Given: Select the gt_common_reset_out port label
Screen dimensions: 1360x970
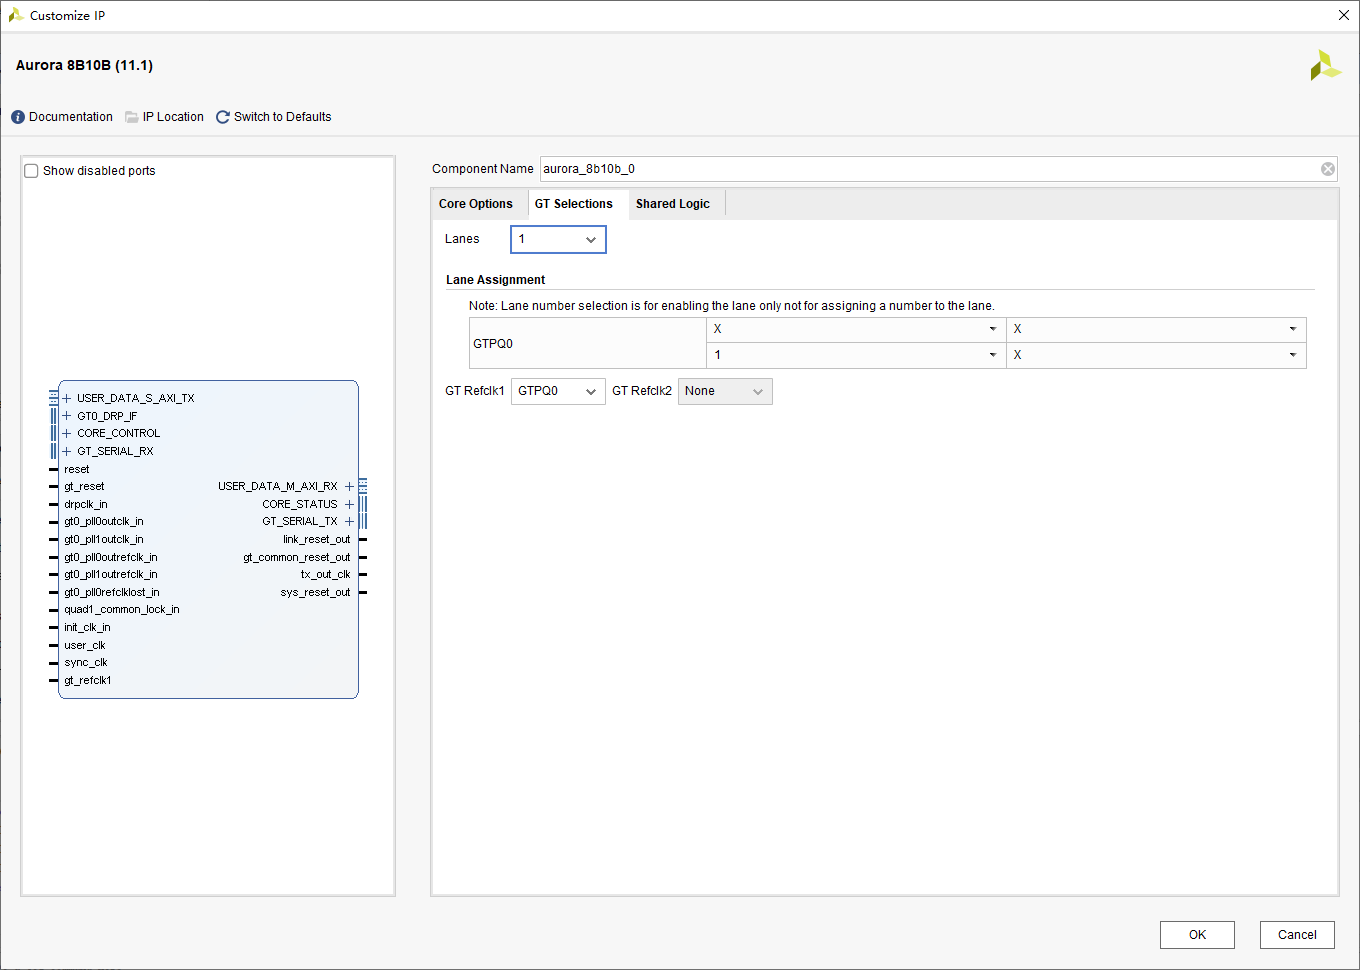Looking at the screenshot, I should pos(297,557).
